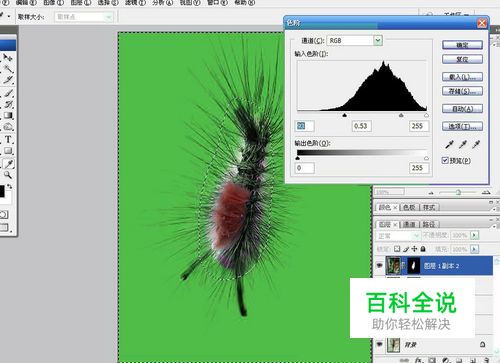Pick the white point eyedropper in Levels

click(476, 145)
